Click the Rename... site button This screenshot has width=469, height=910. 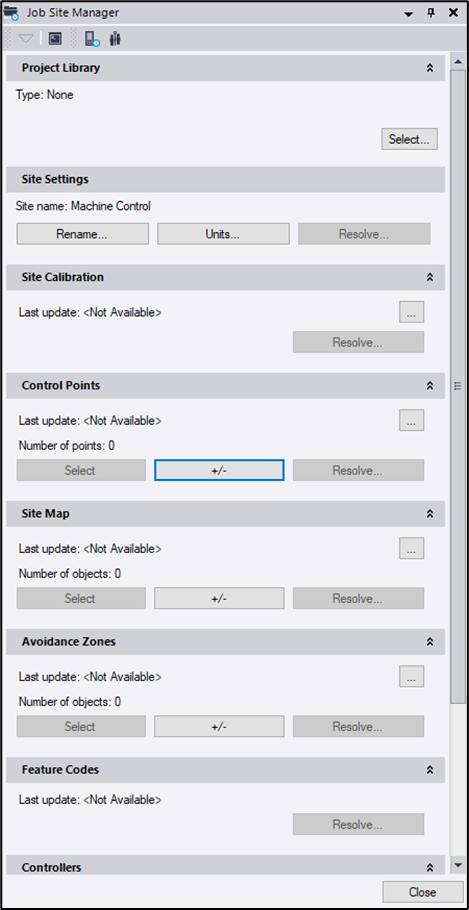coord(82,234)
